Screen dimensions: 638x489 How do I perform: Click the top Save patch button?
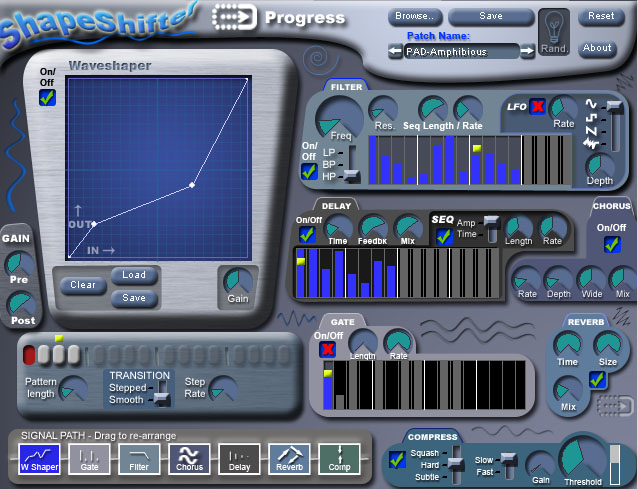click(491, 16)
